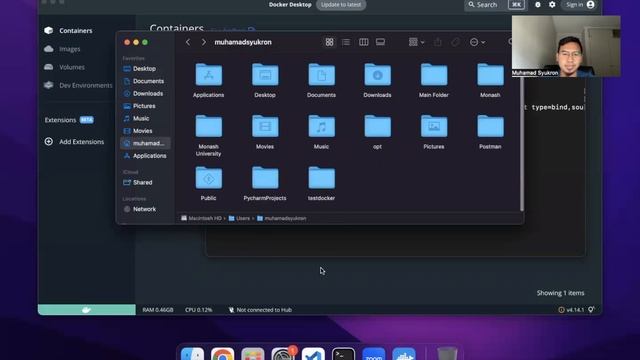Open Containers tab in Docker Desktop

pos(76,31)
